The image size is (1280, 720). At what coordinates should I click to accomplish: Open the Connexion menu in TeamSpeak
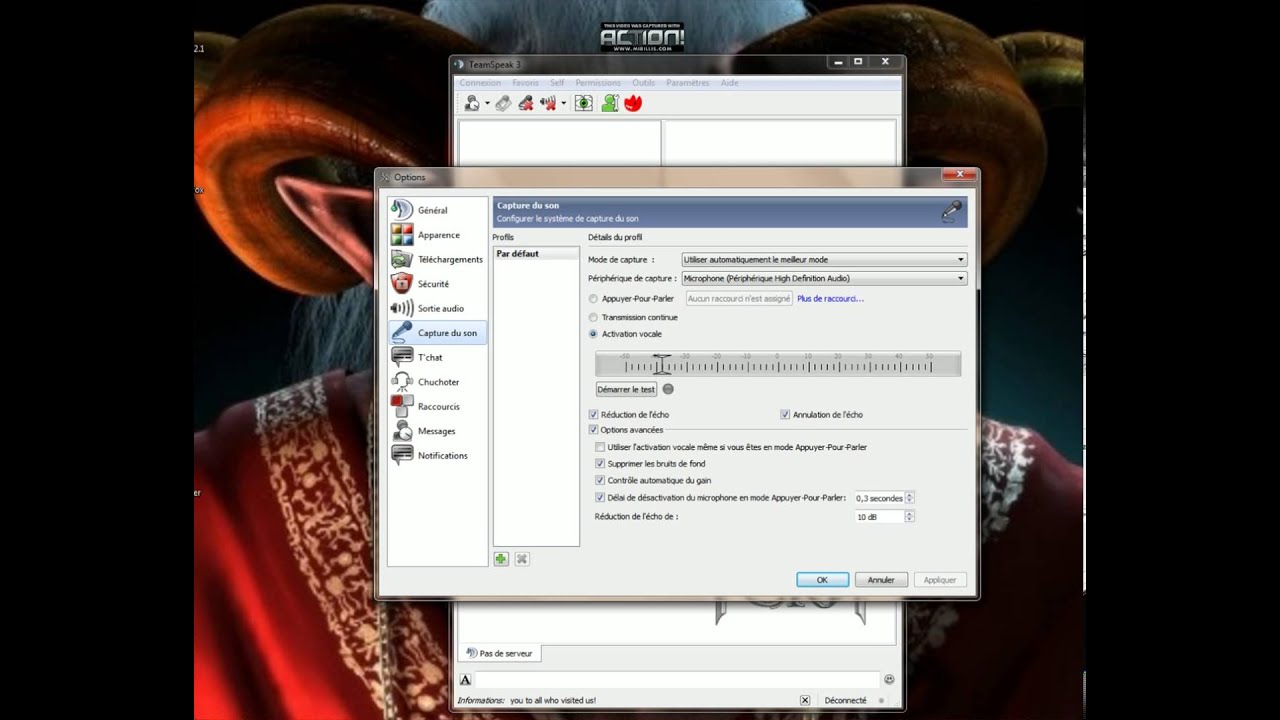[x=480, y=83]
